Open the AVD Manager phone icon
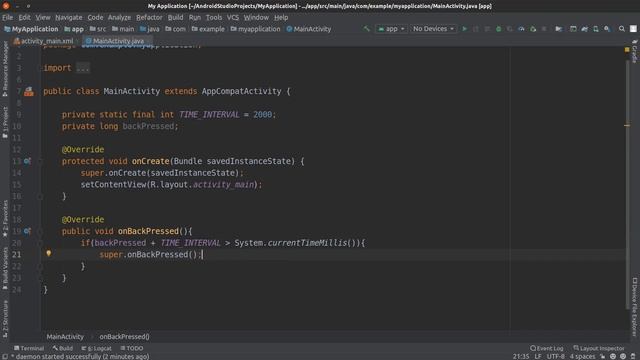Screen dimensions: 640x360 coord(596,29)
